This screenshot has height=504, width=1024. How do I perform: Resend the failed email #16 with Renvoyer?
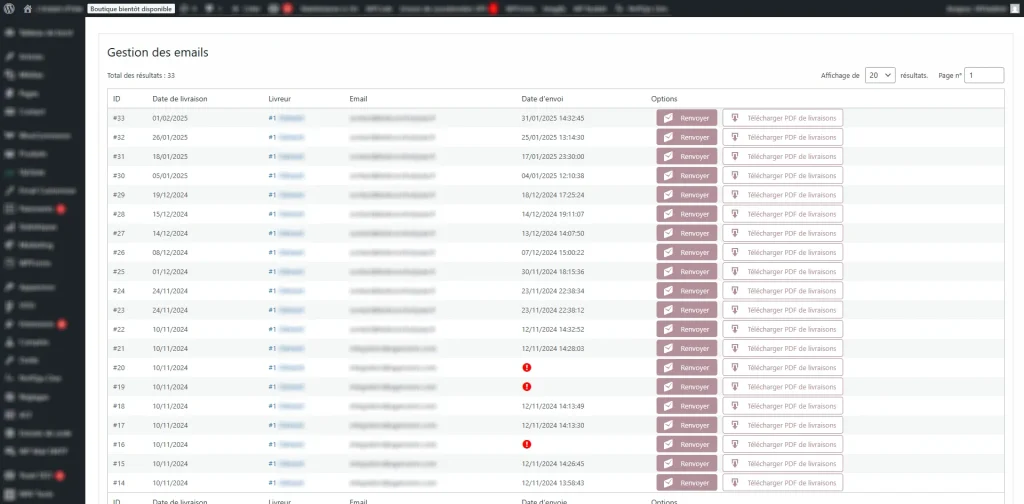[x=686, y=445]
